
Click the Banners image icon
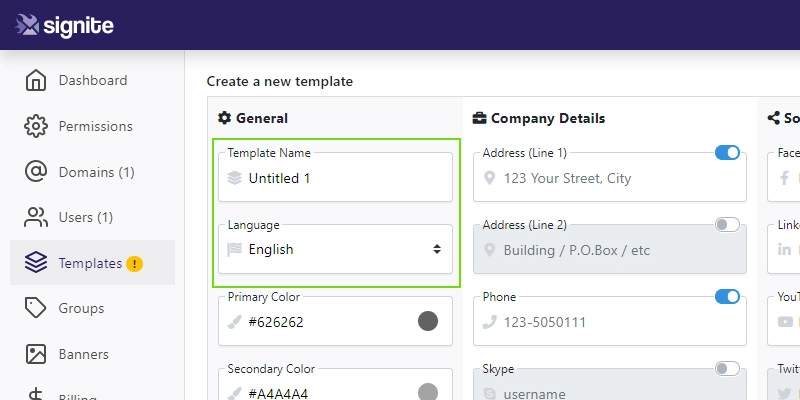click(x=36, y=354)
